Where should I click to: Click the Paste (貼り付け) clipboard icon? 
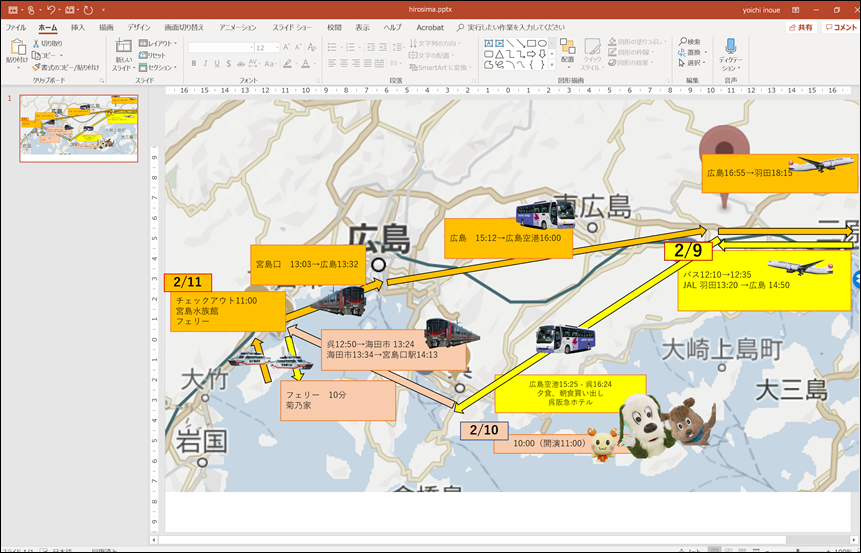[17, 47]
